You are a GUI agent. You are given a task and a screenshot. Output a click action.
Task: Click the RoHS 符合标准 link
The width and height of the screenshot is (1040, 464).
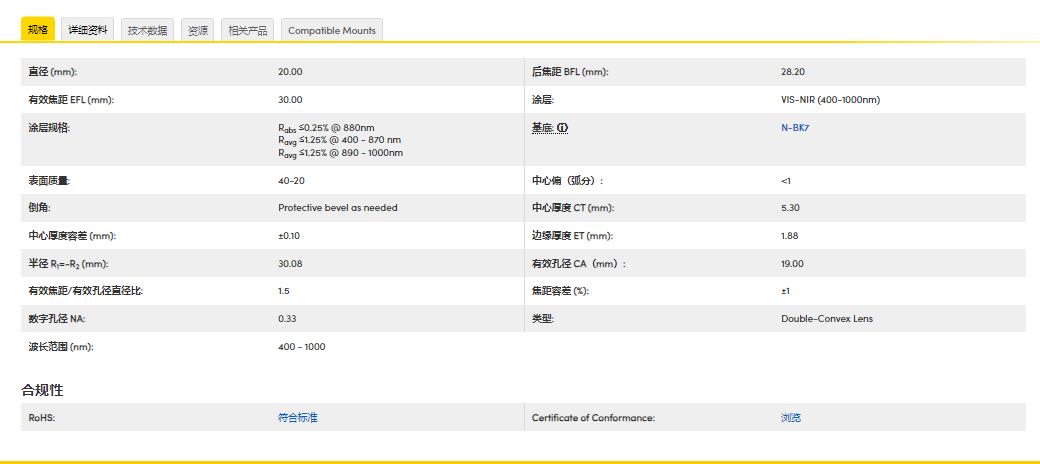pyautogui.click(x=297, y=418)
